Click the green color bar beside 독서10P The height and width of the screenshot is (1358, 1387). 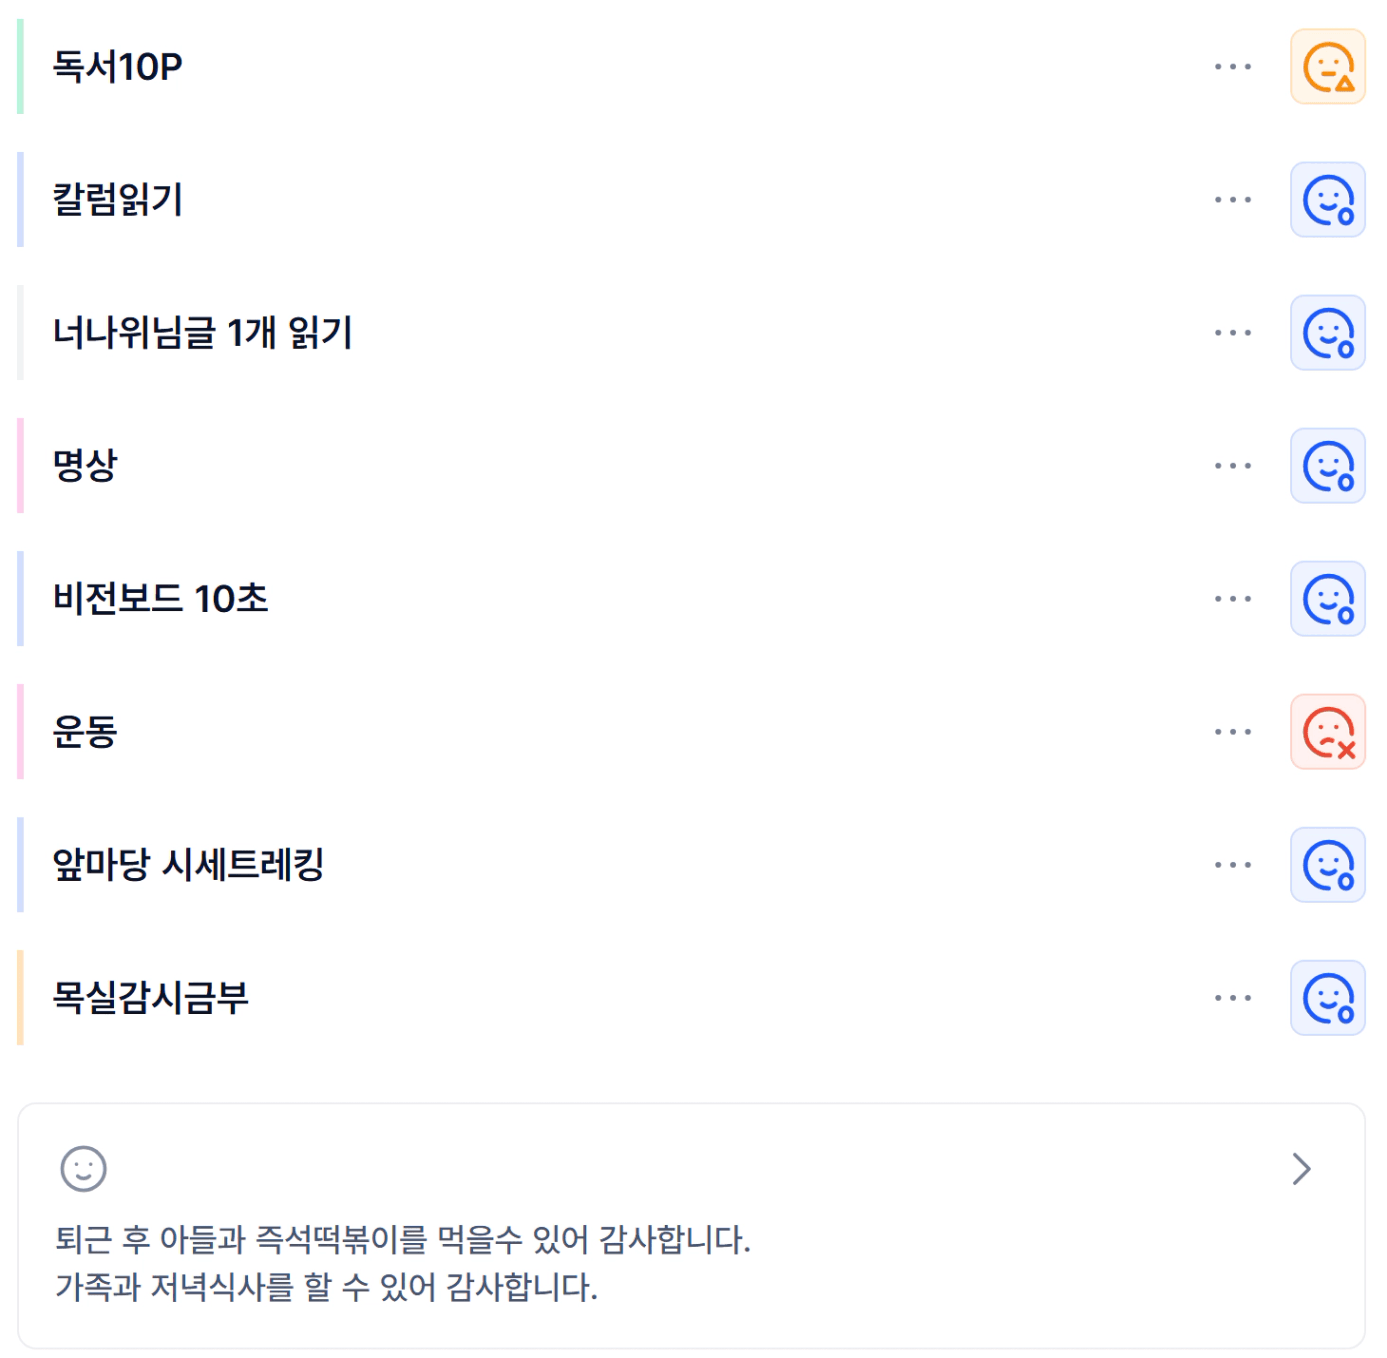tap(20, 67)
